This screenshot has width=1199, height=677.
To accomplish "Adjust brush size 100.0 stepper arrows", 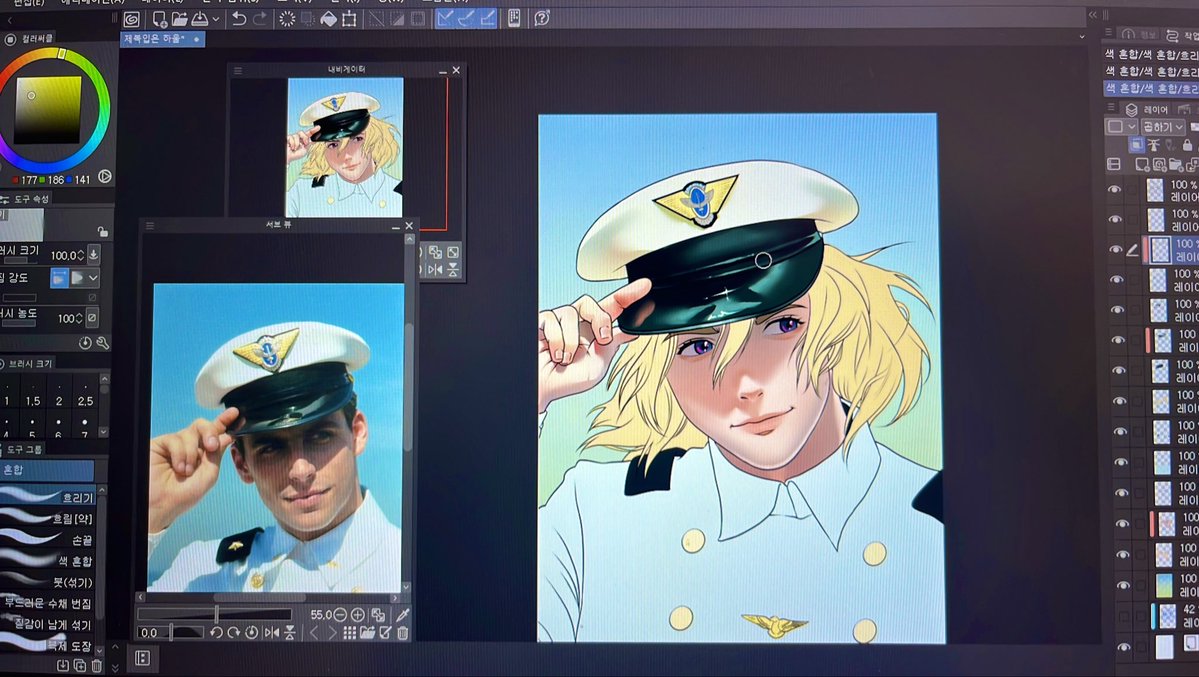I will 80,255.
